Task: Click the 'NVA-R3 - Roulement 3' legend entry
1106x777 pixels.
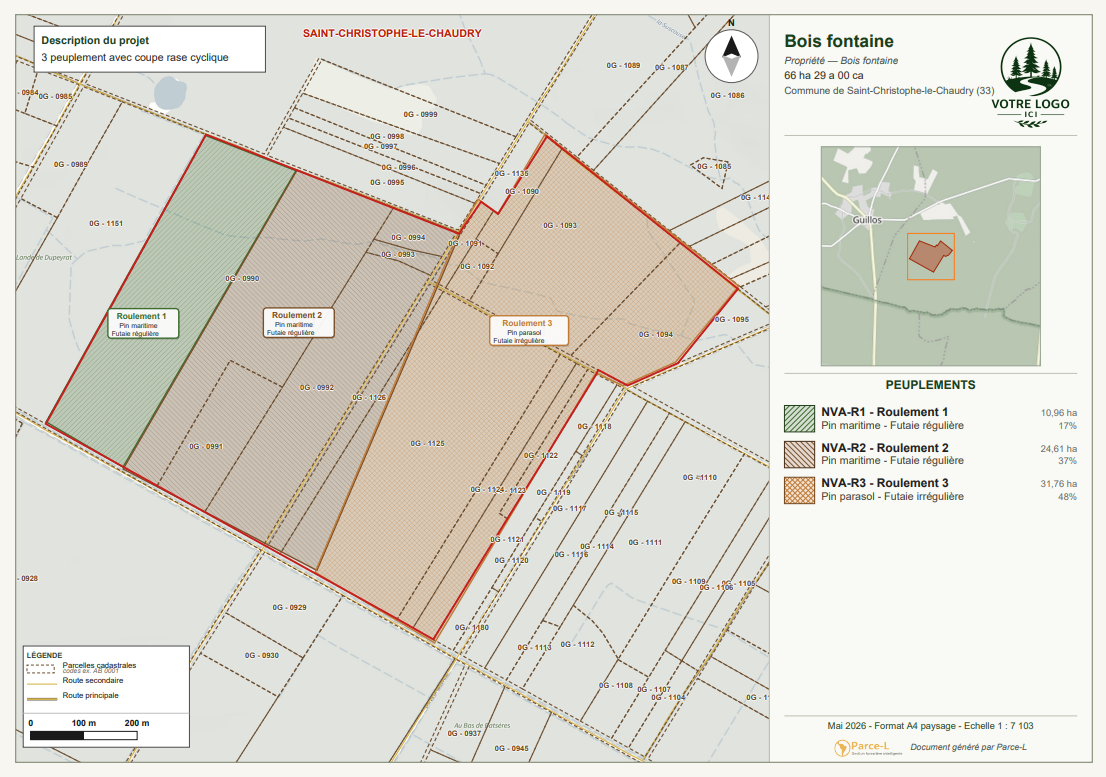Action: [885, 483]
